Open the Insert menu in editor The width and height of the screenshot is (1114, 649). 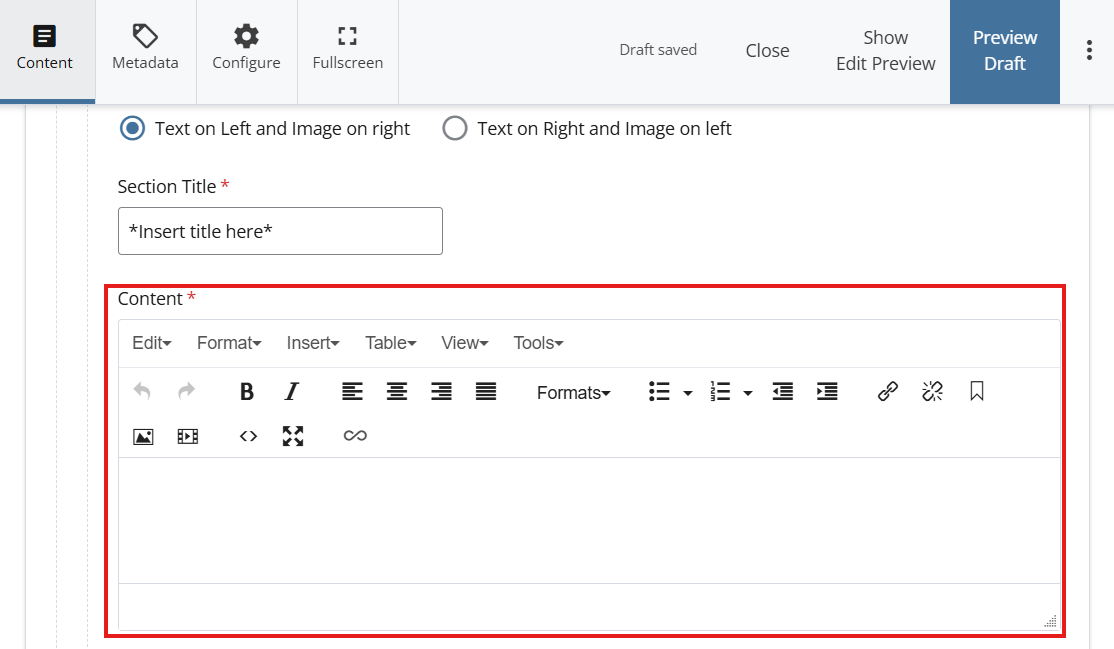point(313,343)
